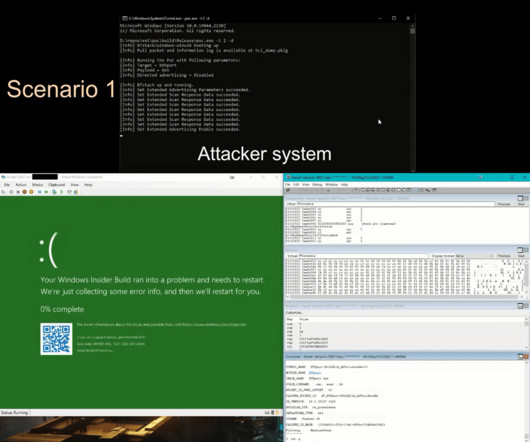
Task: Pause the virtual machine from the toolbar
Action: coord(40,192)
